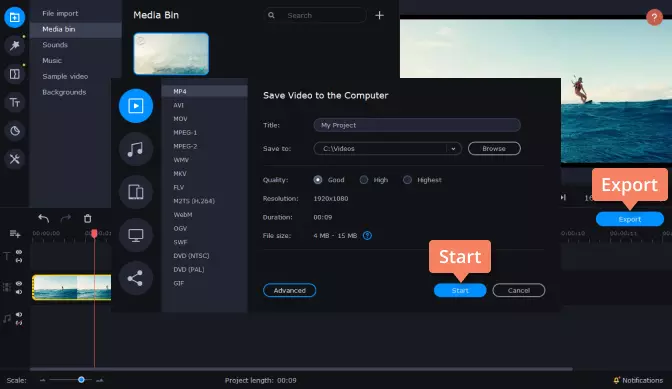Select Highest quality radio button
The width and height of the screenshot is (672, 389).
[407, 180]
